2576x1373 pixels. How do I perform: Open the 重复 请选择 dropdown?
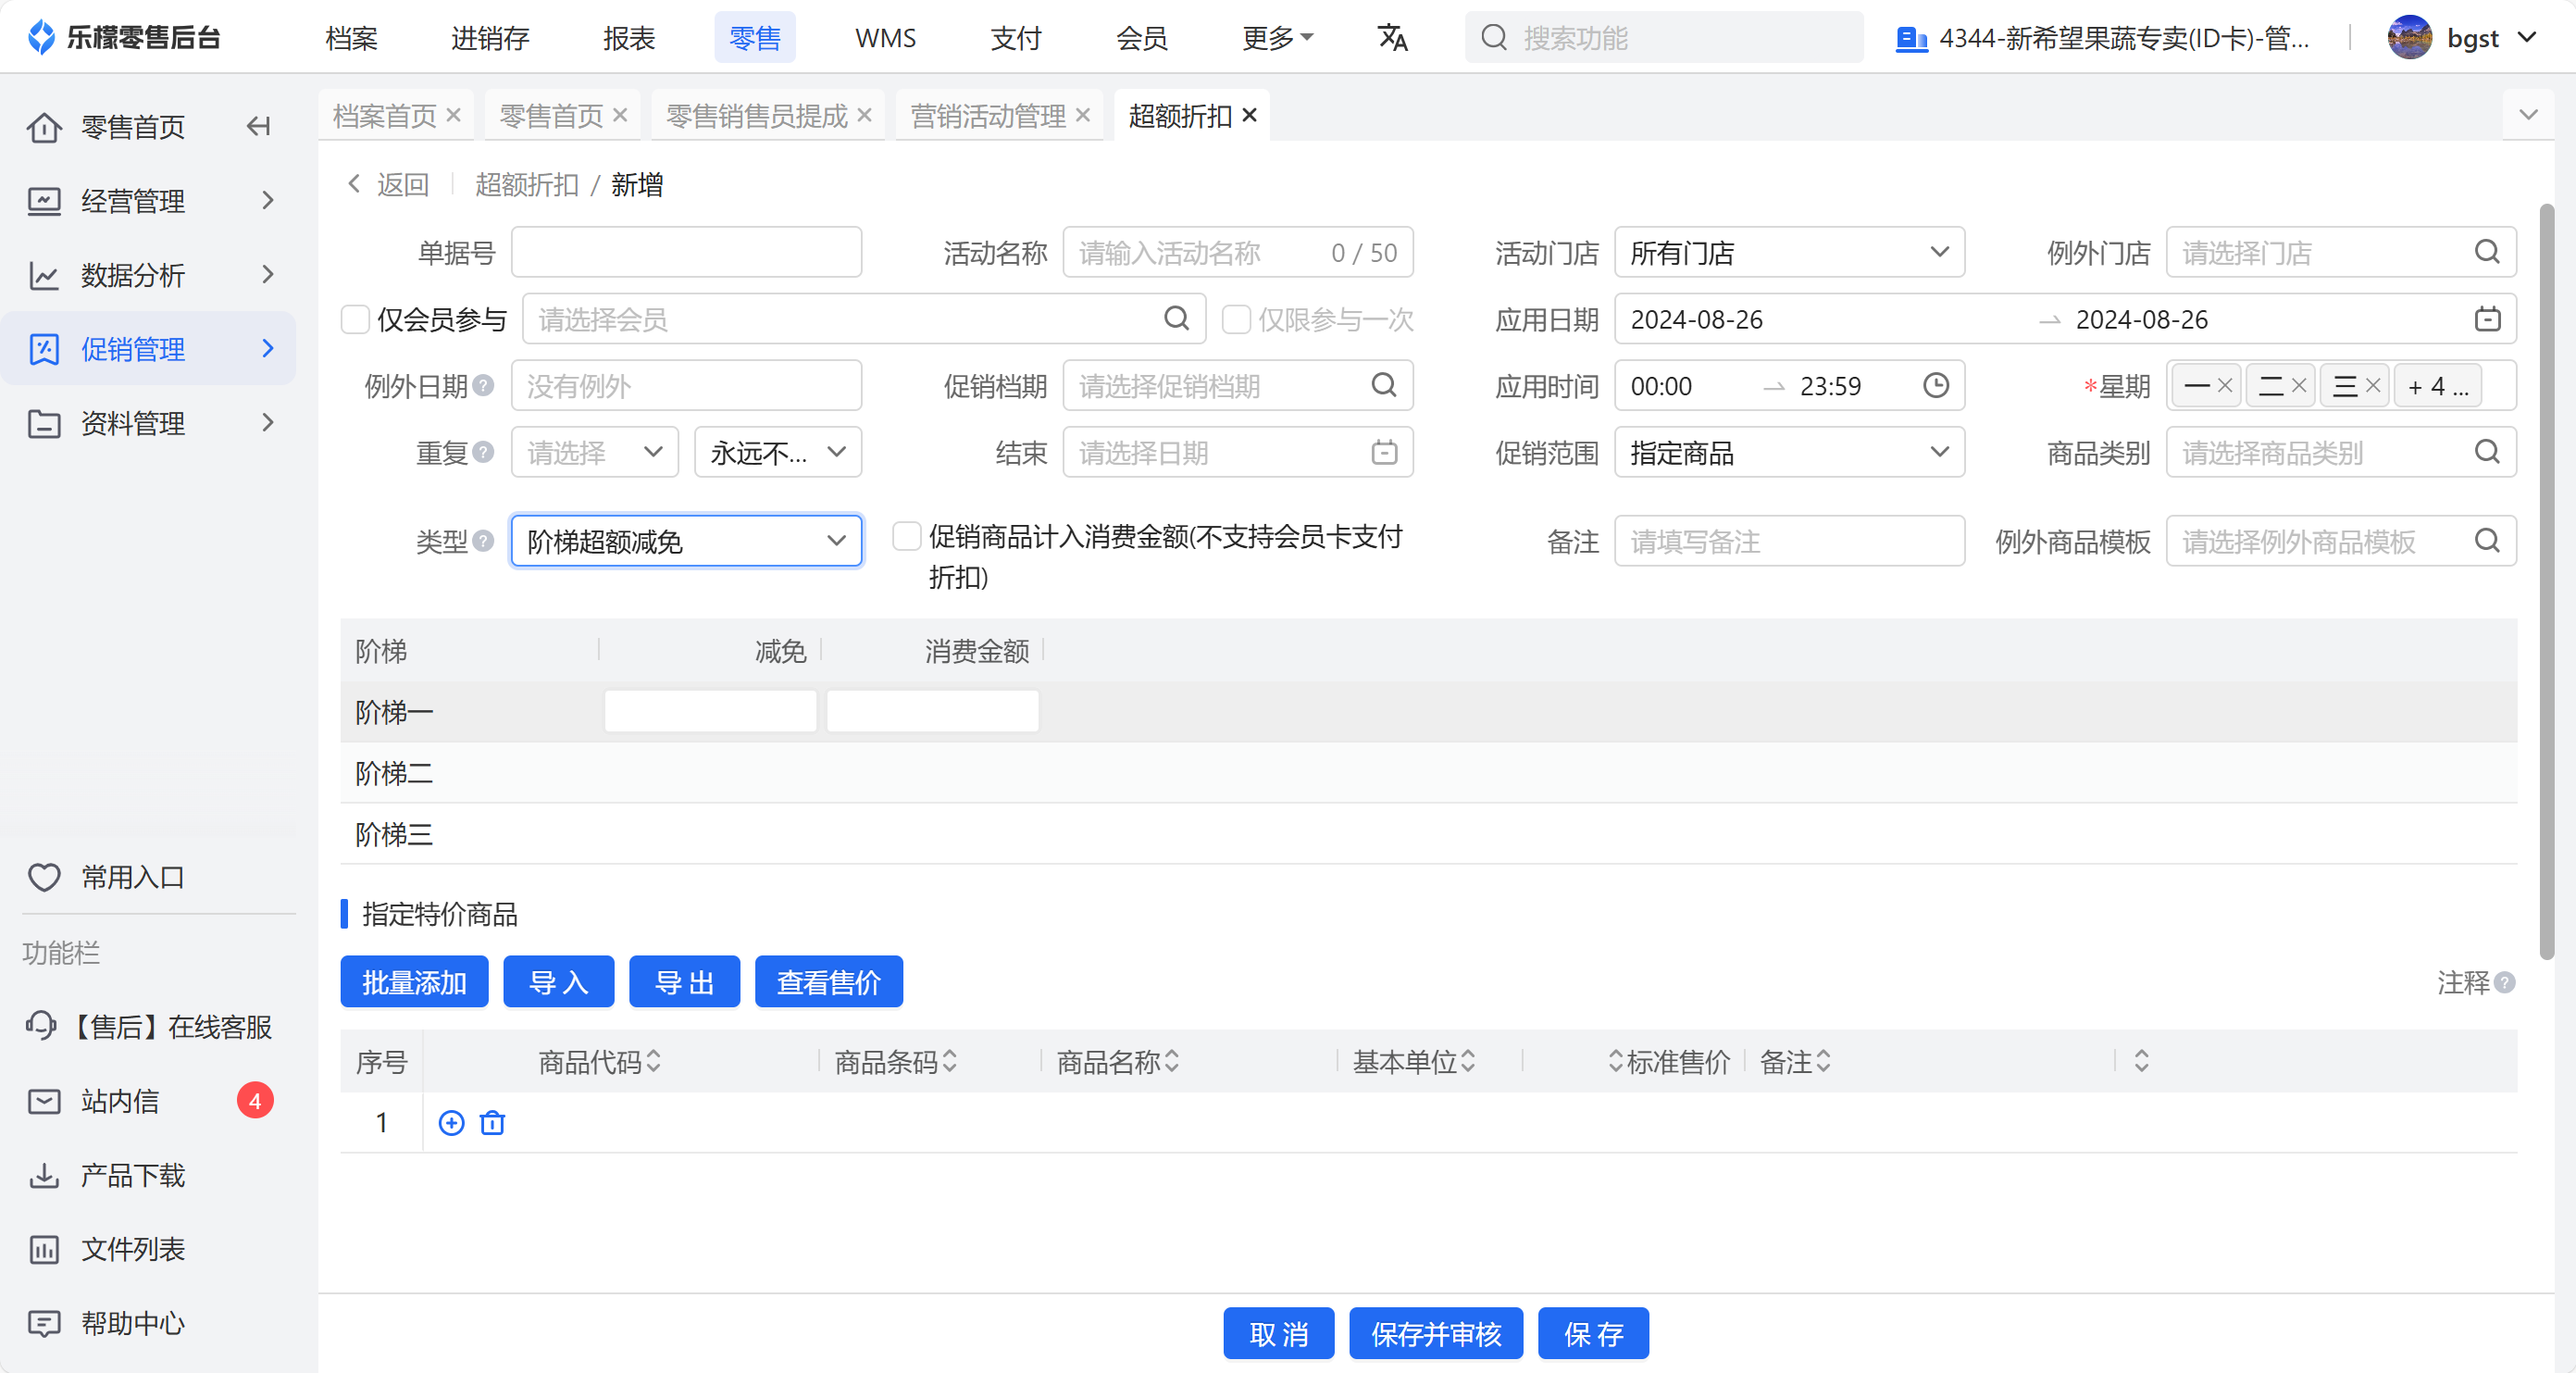pyautogui.click(x=595, y=453)
